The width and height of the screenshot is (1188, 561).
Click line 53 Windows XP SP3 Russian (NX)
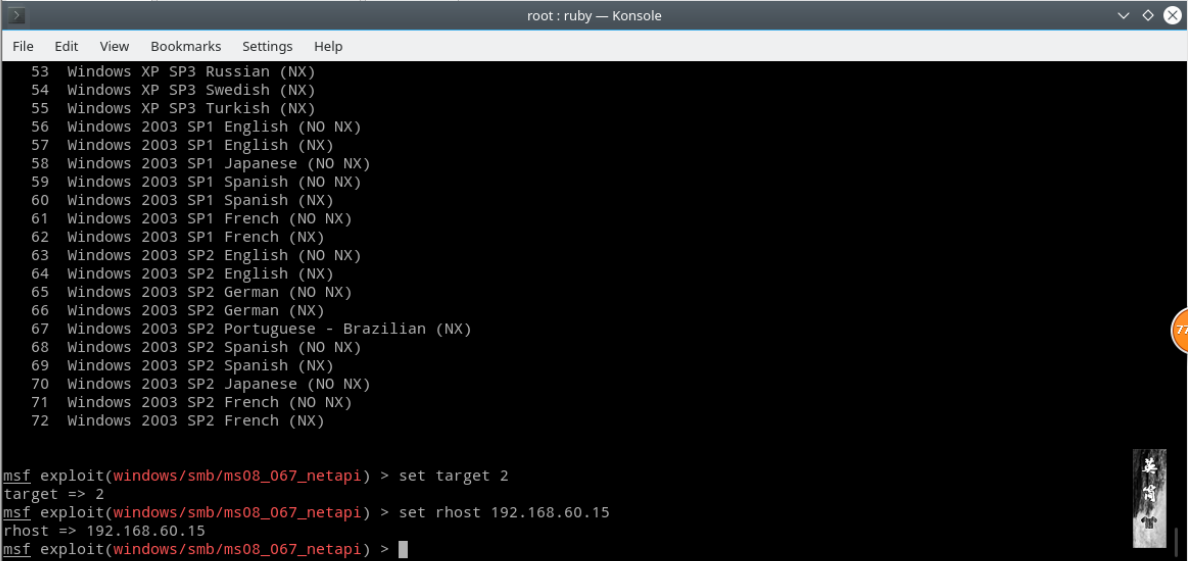pyautogui.click(x=173, y=72)
